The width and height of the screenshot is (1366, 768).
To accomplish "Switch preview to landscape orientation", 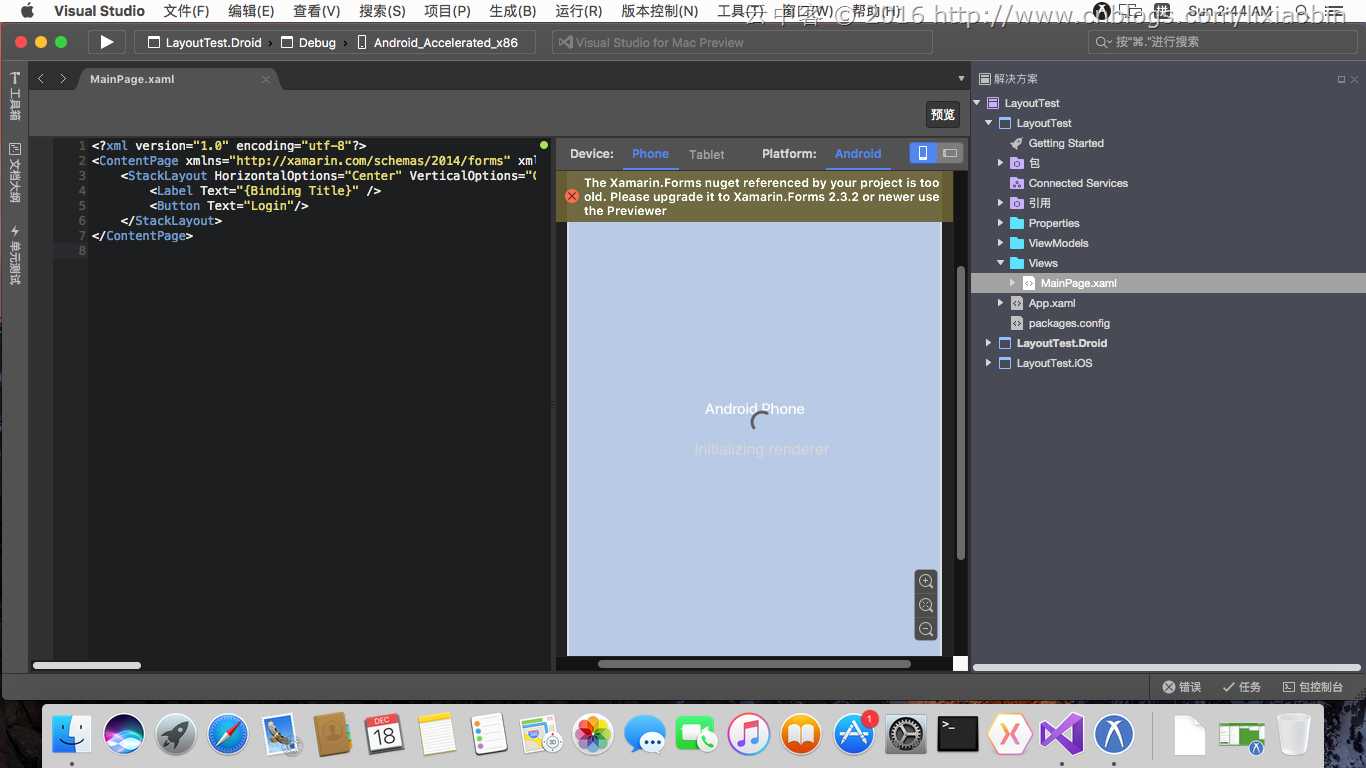I will 950,153.
